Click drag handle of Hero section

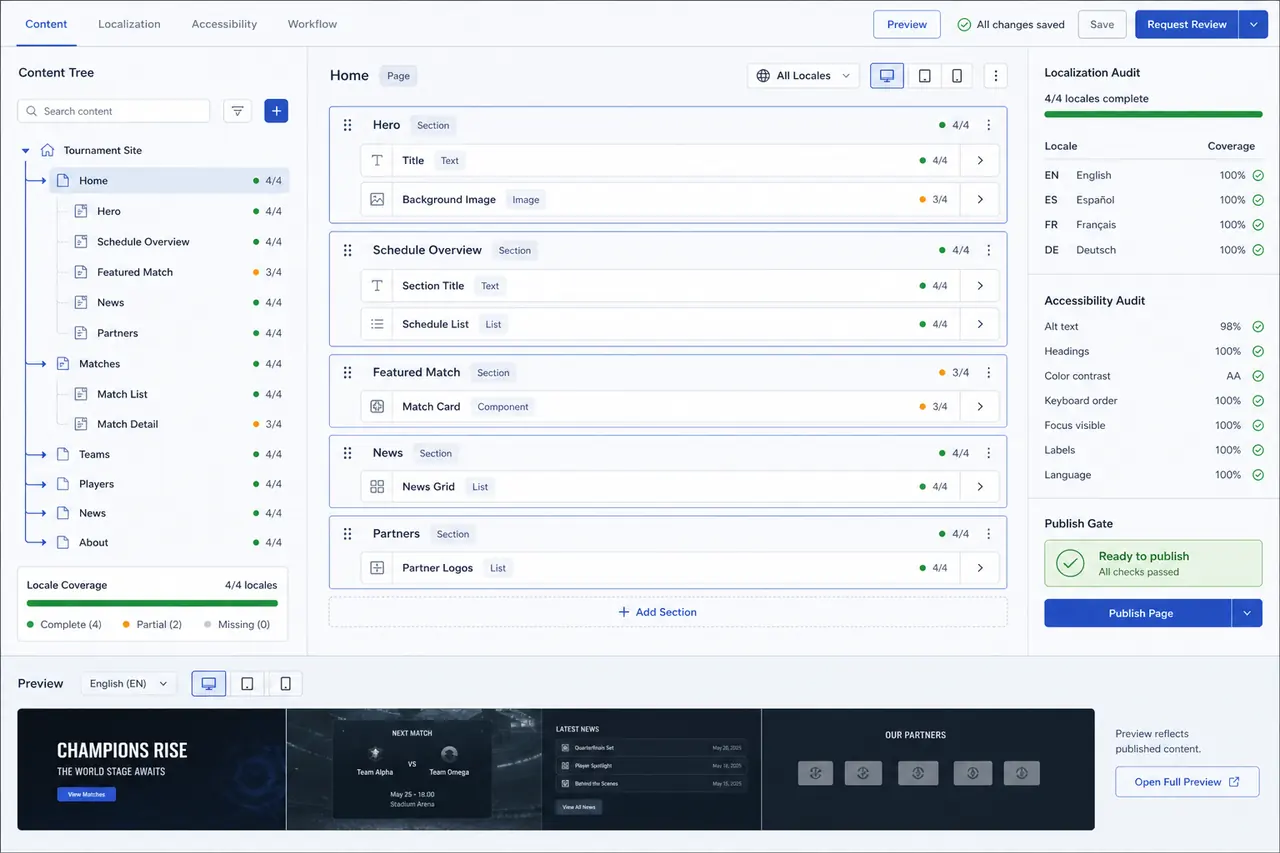348,125
